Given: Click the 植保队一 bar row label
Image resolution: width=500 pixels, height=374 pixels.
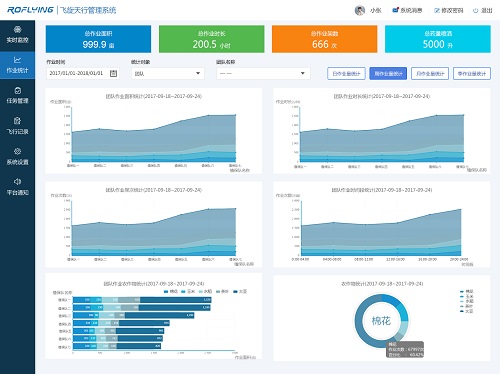Looking at the screenshot, I should point(64,300).
